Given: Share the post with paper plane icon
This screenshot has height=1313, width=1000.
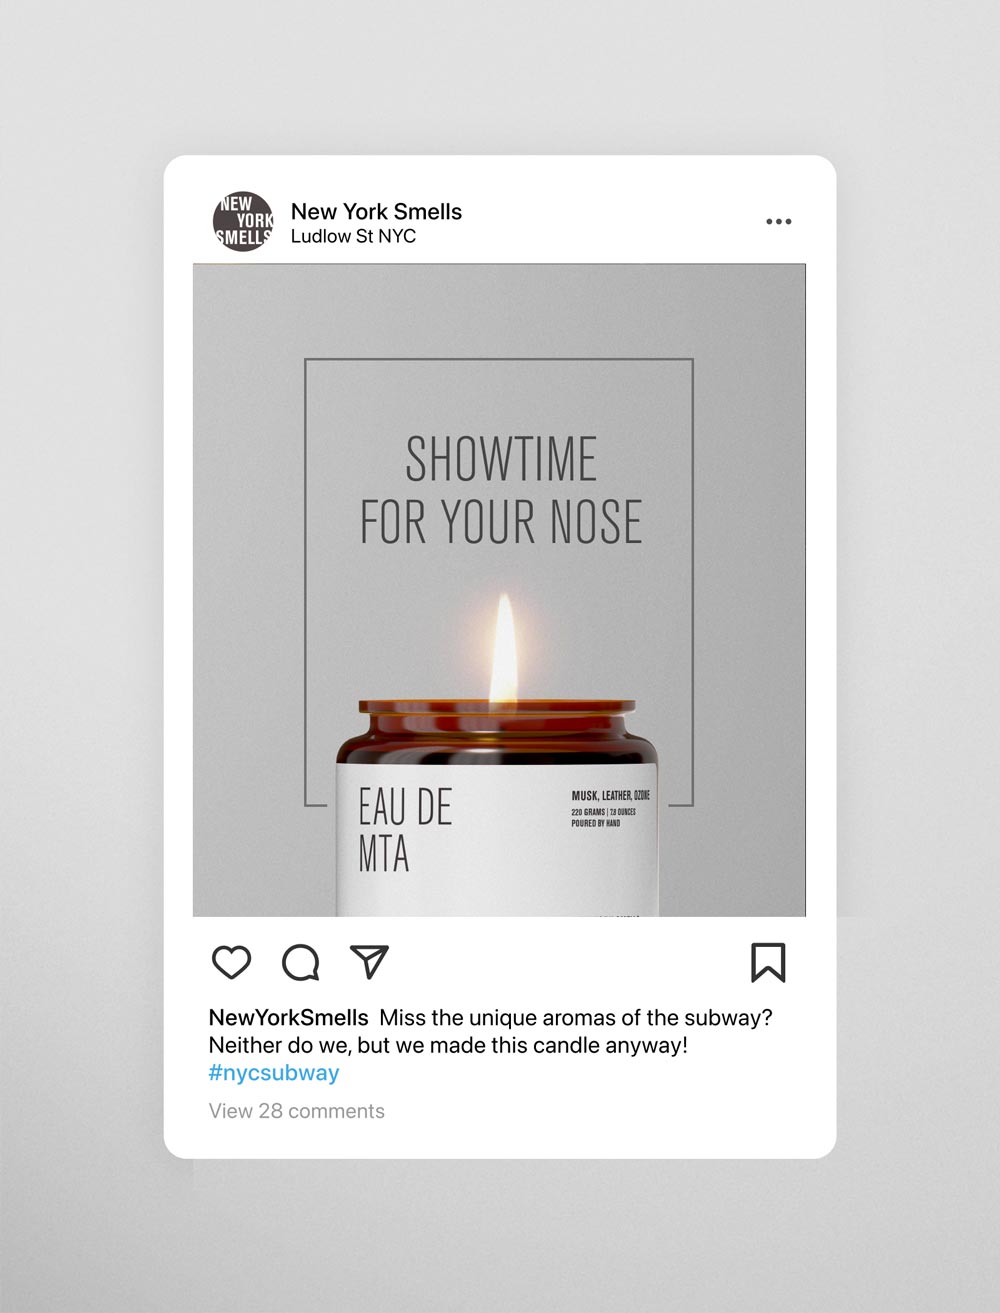Looking at the screenshot, I should (369, 961).
